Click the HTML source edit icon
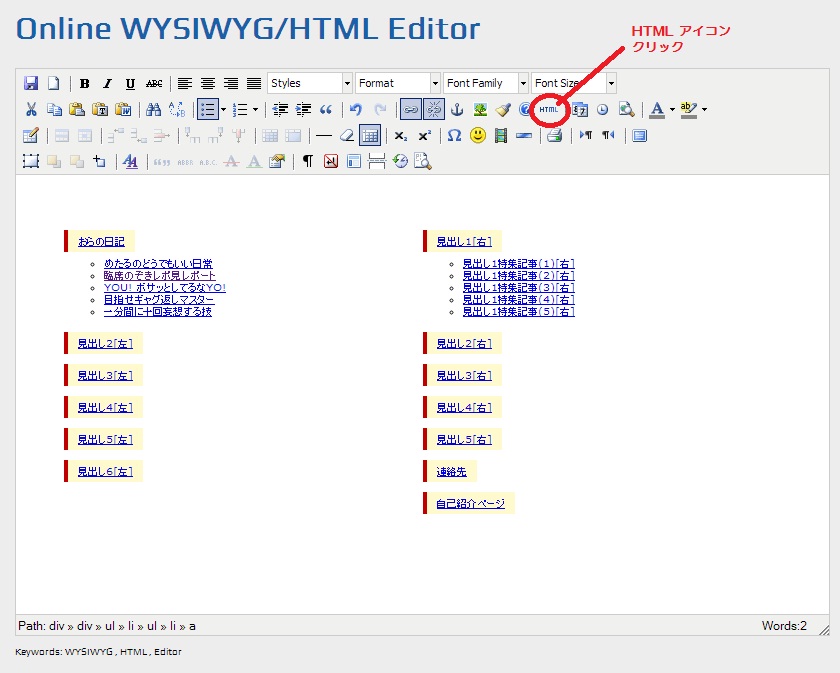Image resolution: width=840 pixels, height=673 pixels. [x=548, y=109]
